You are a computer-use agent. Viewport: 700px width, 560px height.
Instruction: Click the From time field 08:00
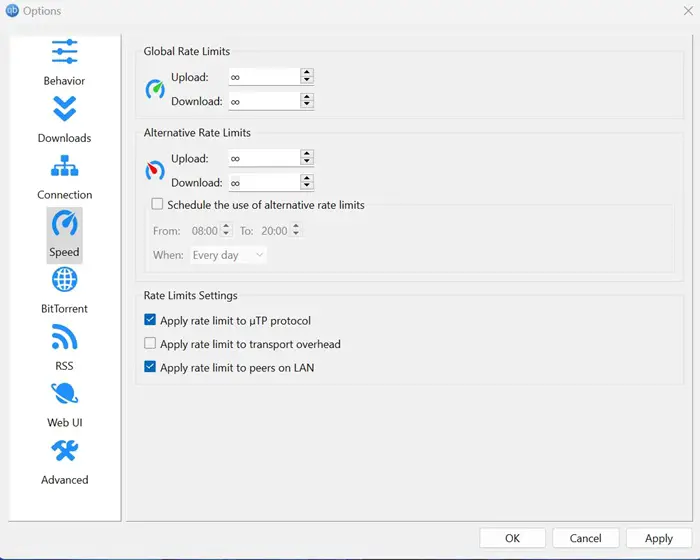click(x=205, y=231)
